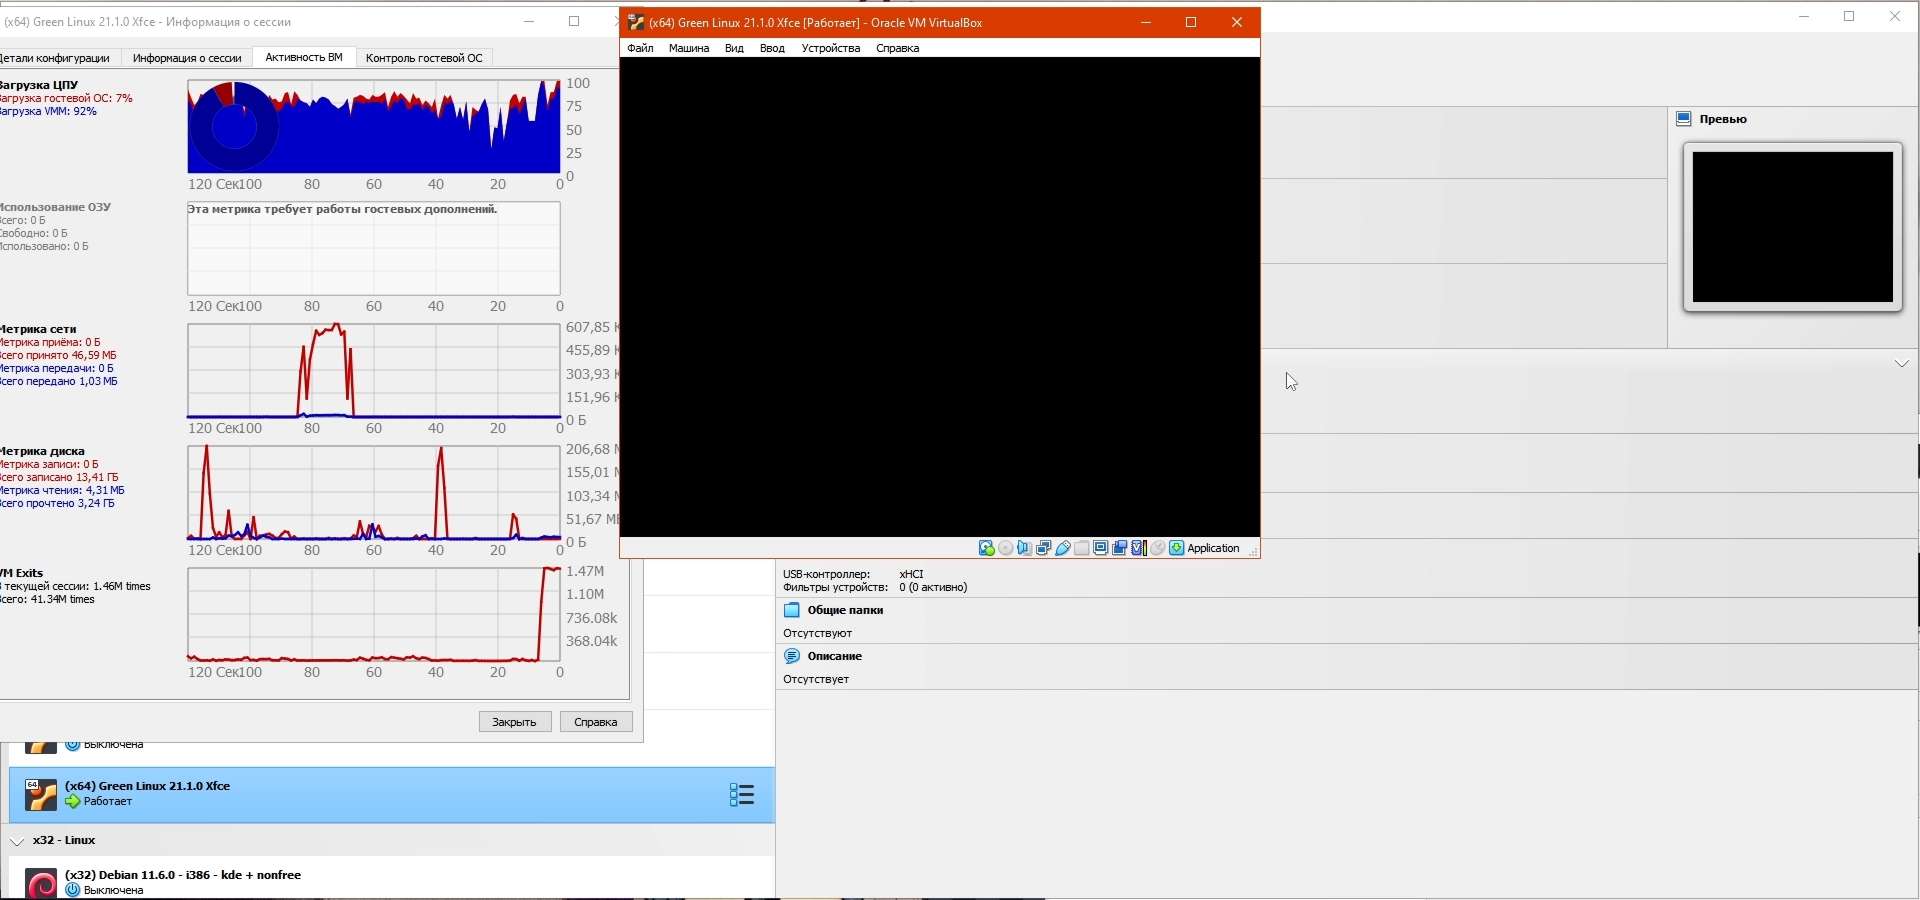
Task: Click the VirtualBox icon in the VM window title bar
Action: [635, 22]
